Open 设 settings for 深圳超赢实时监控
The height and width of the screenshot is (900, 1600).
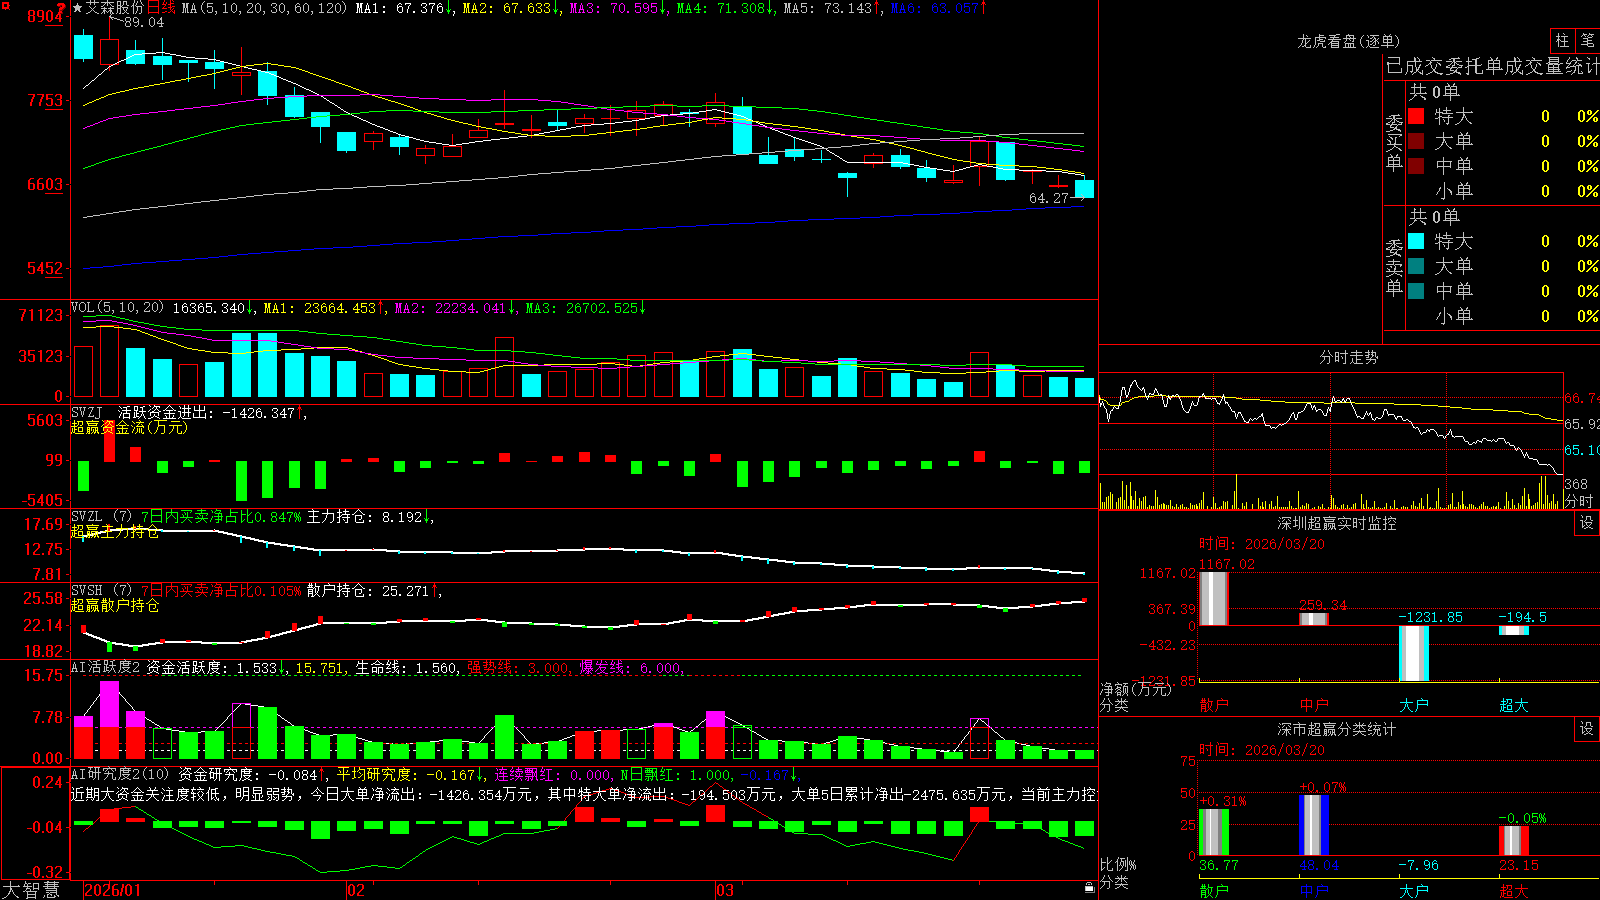click(1587, 523)
